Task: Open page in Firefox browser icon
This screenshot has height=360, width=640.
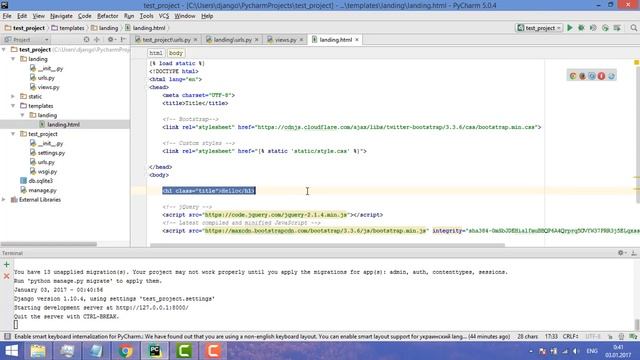Action: [582, 76]
